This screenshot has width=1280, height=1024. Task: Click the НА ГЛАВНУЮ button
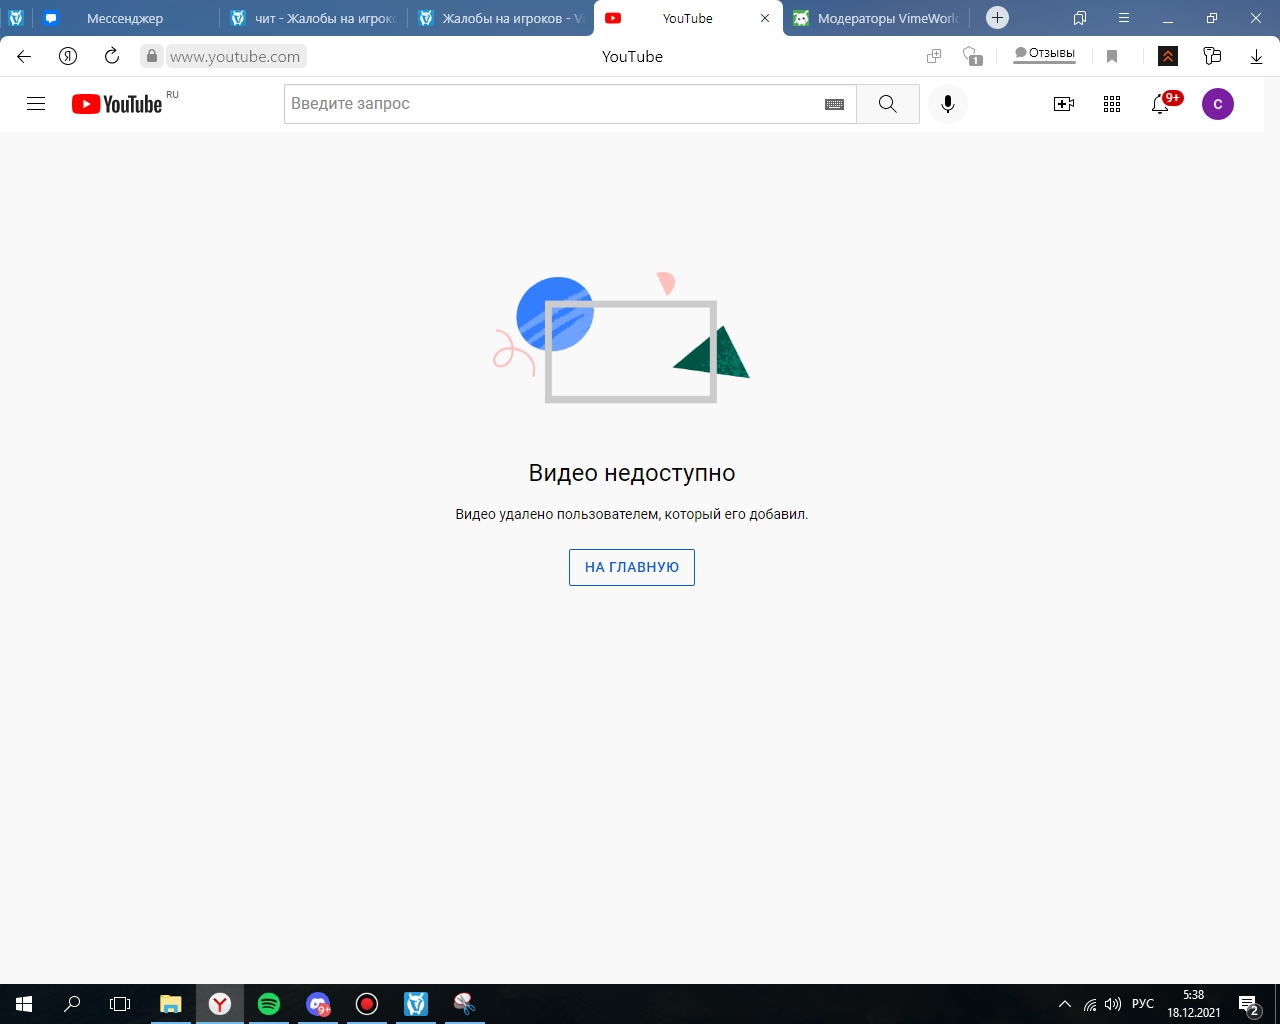tap(631, 567)
